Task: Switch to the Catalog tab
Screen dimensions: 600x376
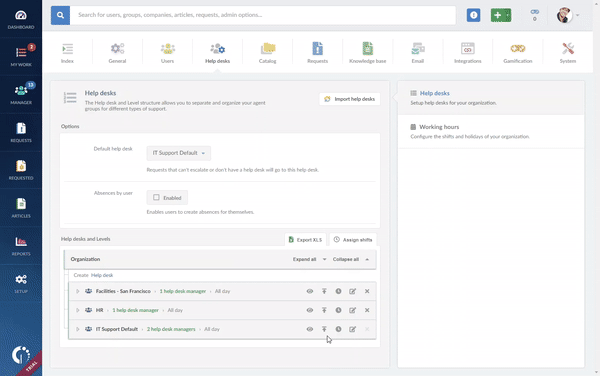Action: (267, 53)
